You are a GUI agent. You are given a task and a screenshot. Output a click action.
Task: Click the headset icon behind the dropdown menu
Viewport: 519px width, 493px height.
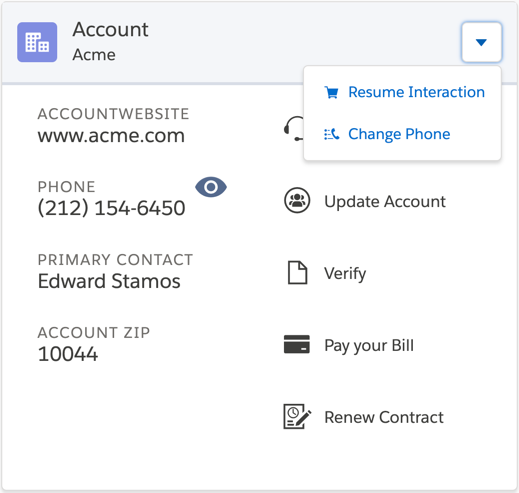tap(294, 129)
